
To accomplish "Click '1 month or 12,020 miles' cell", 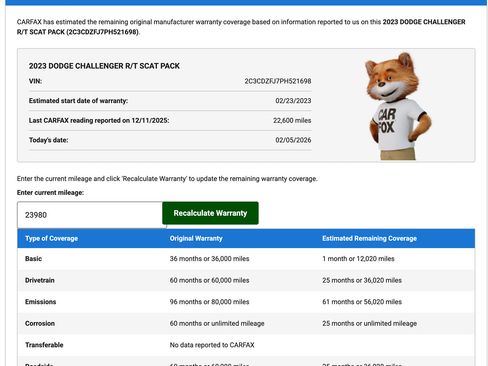I will pyautogui.click(x=358, y=259).
